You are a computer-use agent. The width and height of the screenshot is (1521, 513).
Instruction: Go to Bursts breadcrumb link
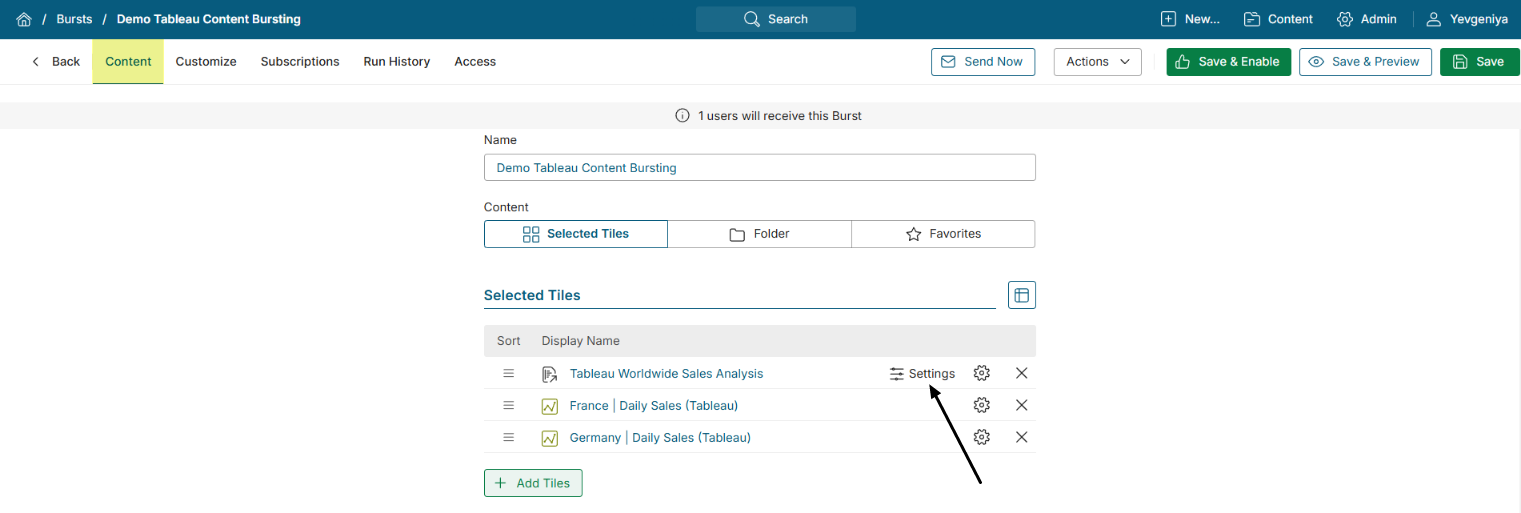tap(74, 19)
